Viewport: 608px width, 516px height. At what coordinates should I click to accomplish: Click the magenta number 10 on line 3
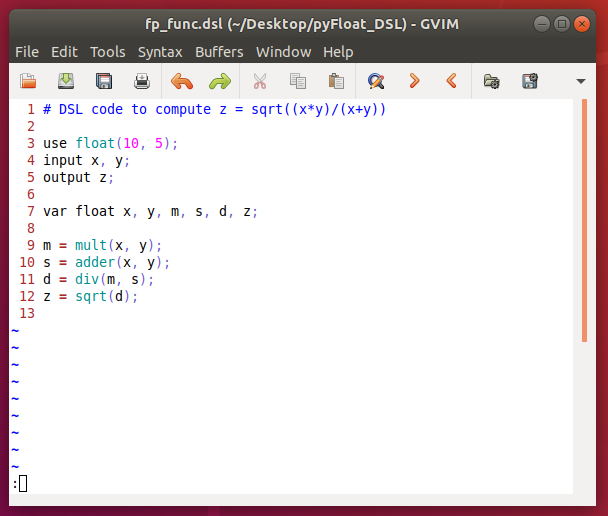[x=131, y=143]
